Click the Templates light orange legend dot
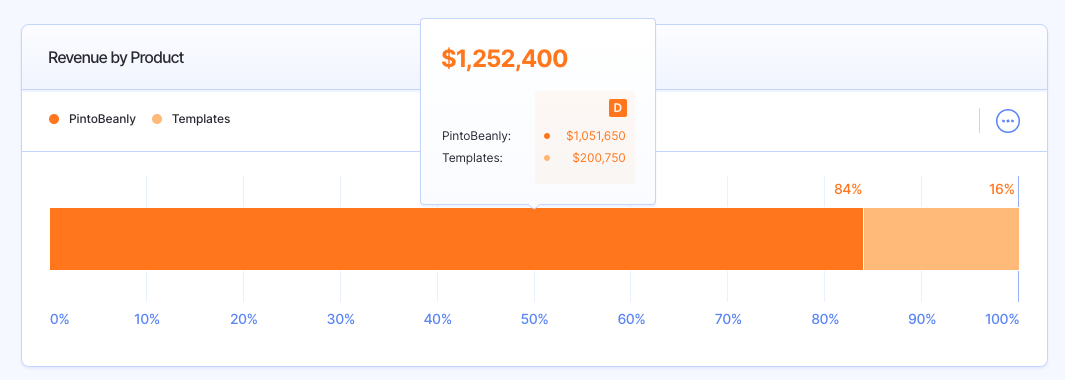 tap(157, 119)
